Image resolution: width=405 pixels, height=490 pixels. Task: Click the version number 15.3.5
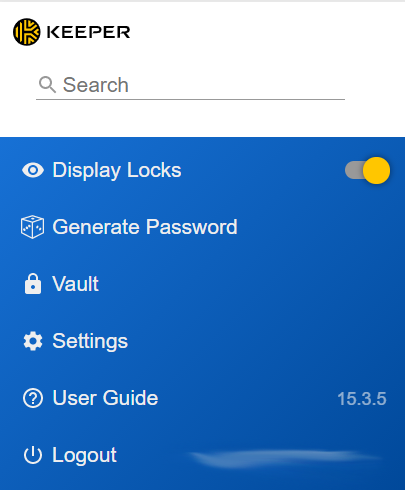point(362,399)
